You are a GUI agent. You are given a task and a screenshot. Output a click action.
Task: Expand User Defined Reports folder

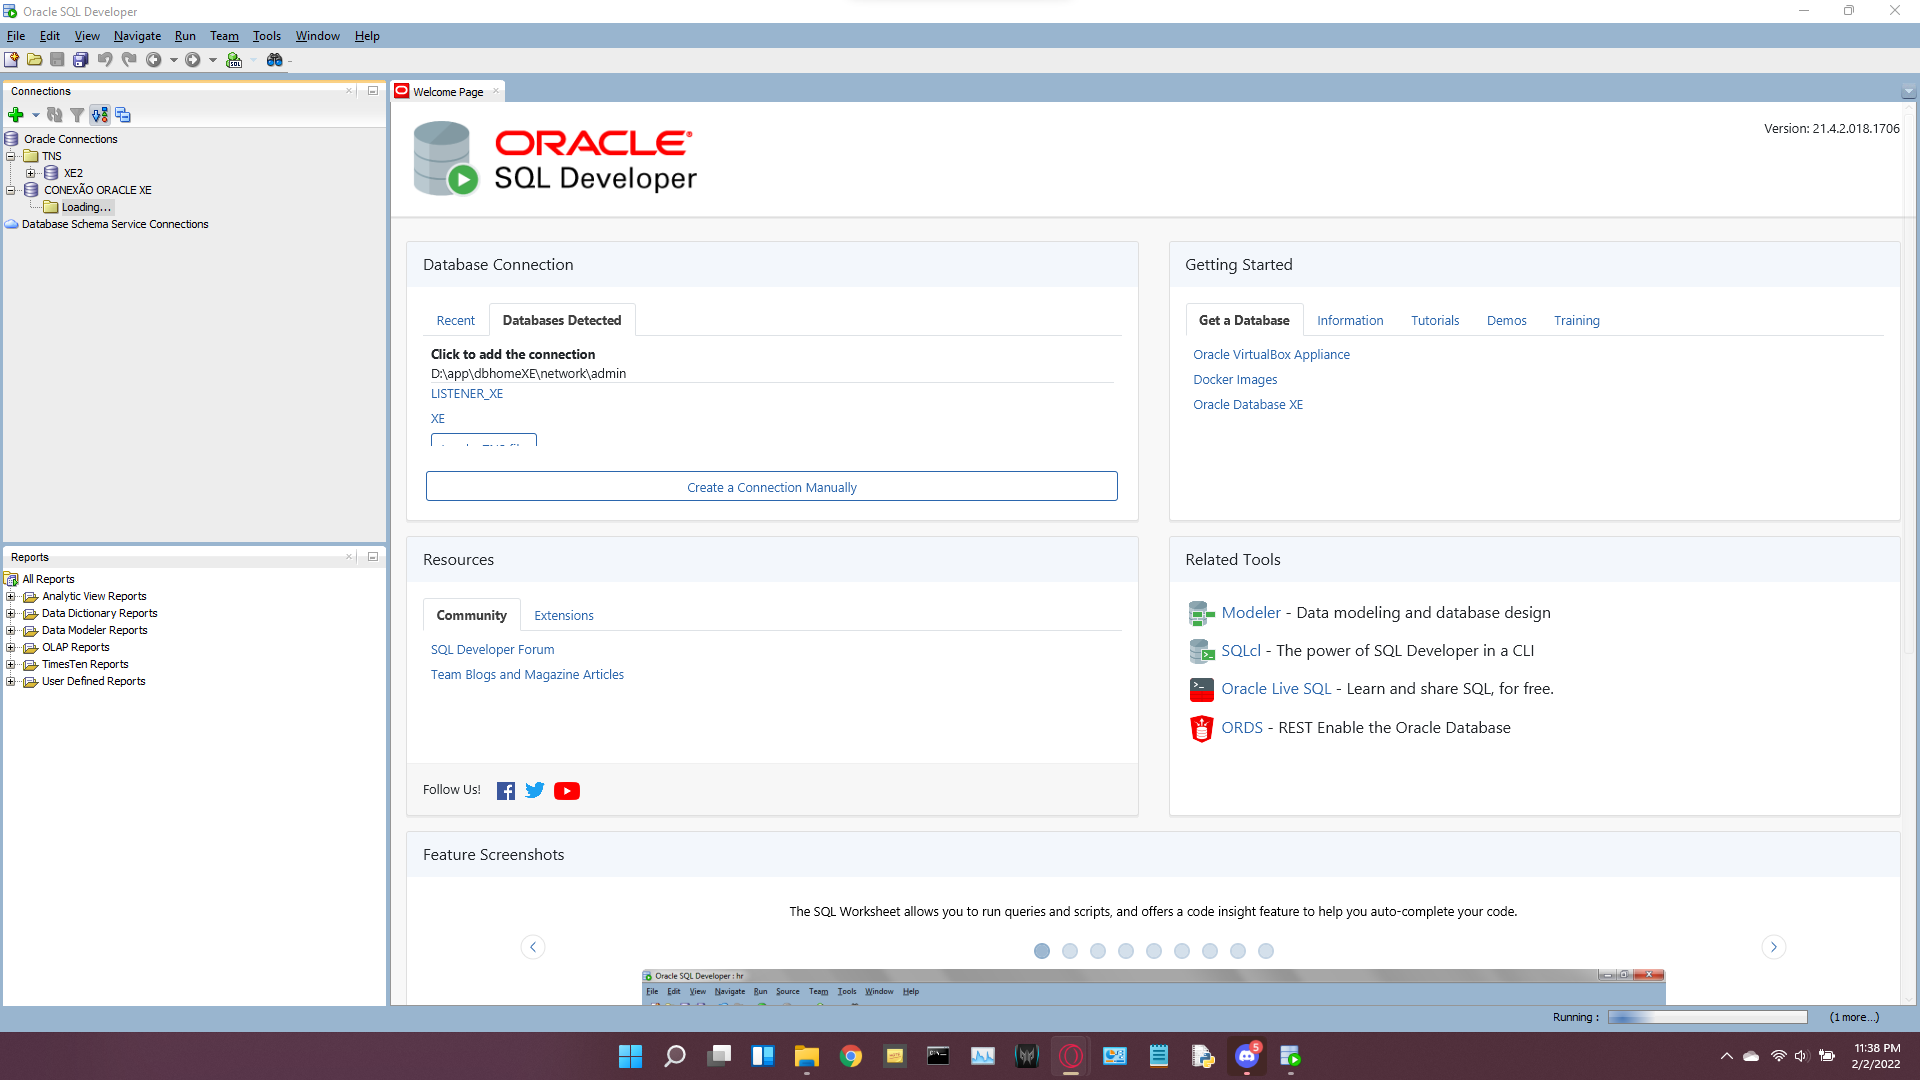tap(11, 681)
